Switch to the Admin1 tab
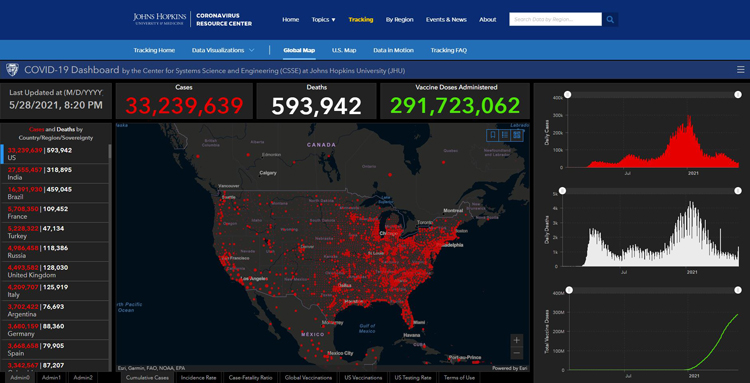Screen dimensions: 750x383 (x=51, y=378)
